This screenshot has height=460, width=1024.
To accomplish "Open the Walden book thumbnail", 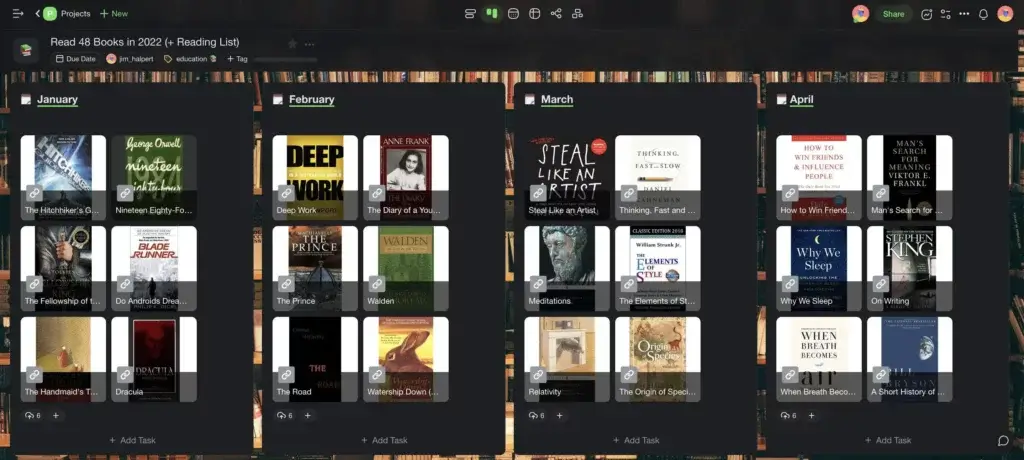I will tap(405, 260).
